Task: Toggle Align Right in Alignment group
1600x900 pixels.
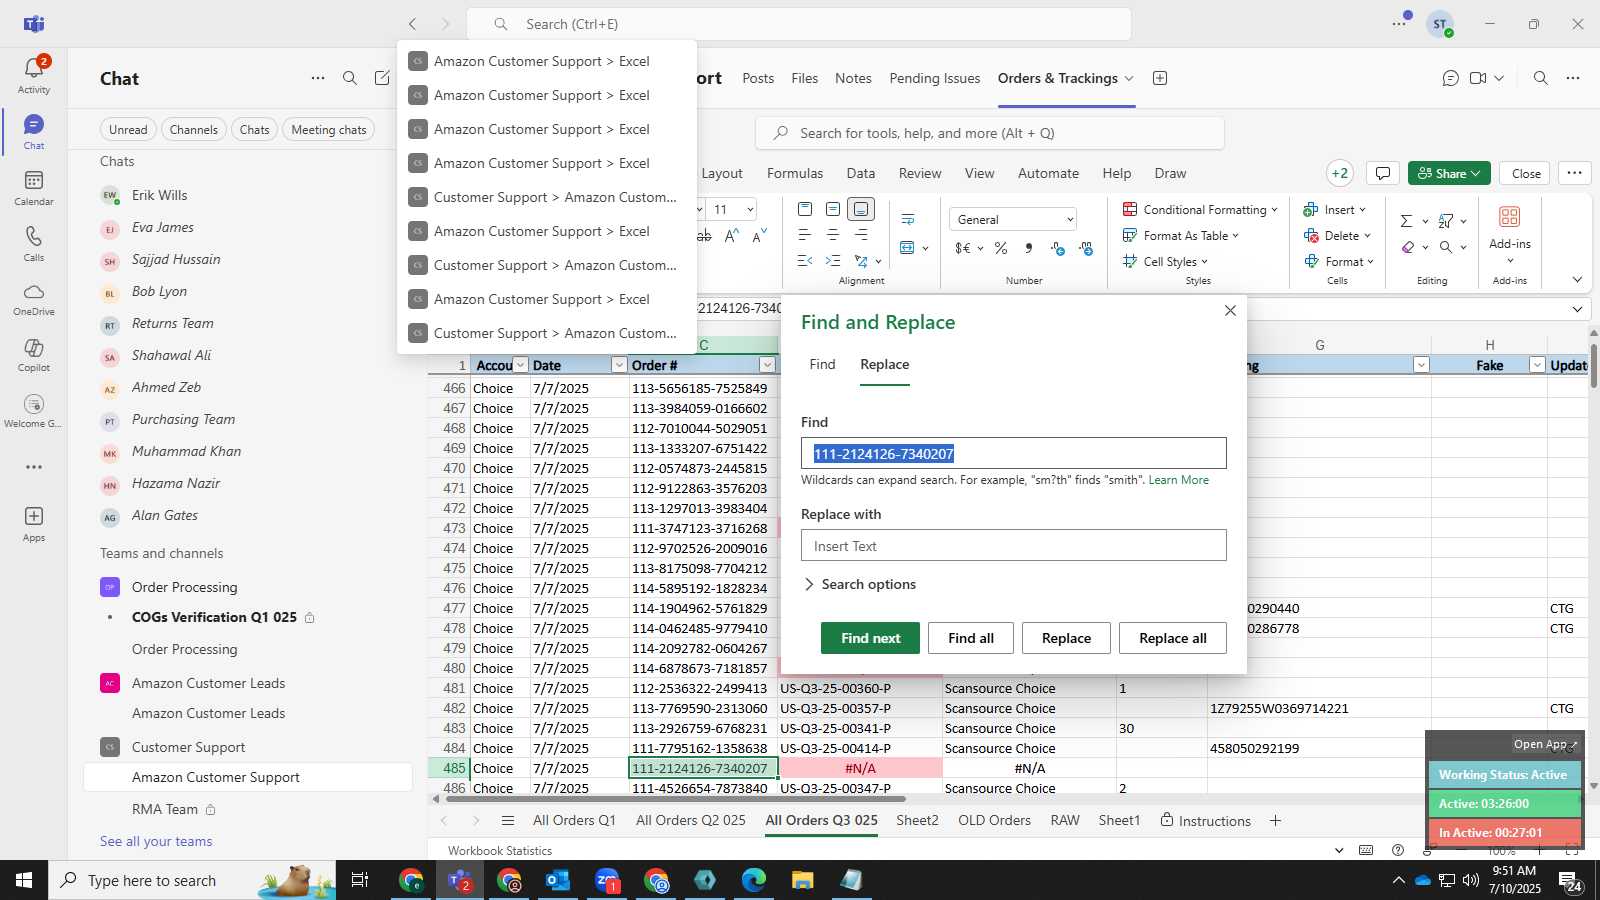Action: (x=861, y=235)
